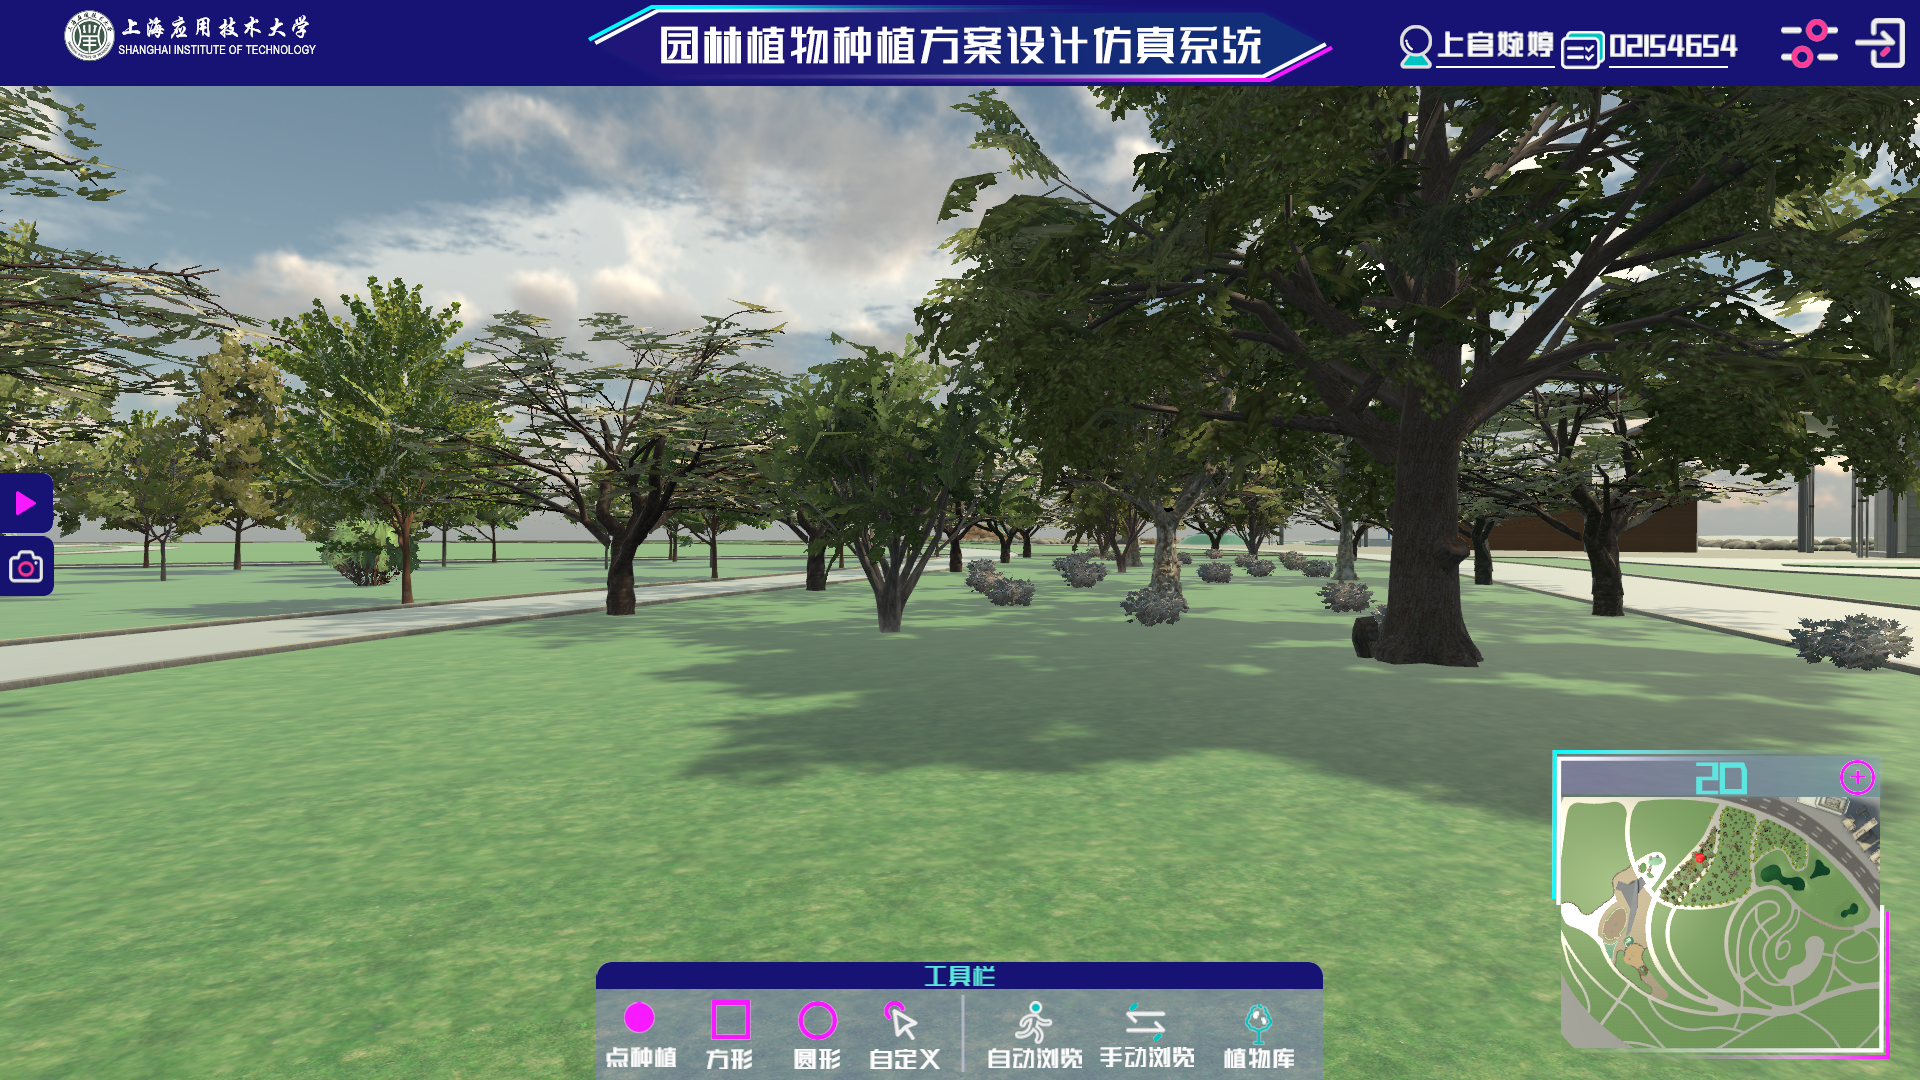Click the magenta play button on left
Viewport: 1920px width, 1080px height.
[26, 503]
